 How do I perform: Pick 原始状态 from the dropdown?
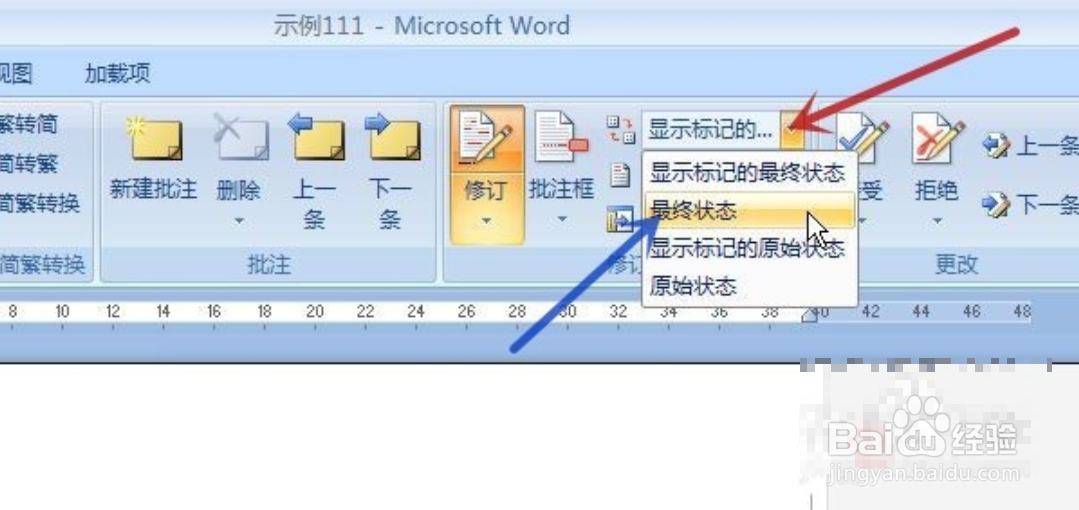749,285
